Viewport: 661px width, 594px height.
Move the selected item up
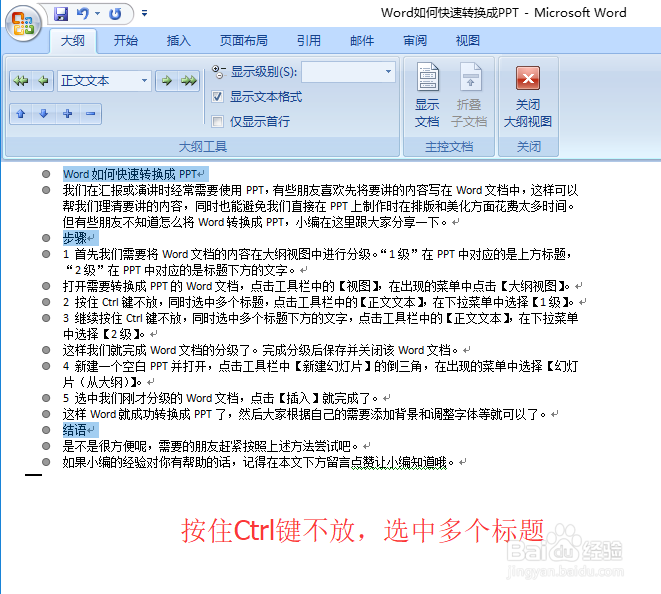click(x=21, y=114)
